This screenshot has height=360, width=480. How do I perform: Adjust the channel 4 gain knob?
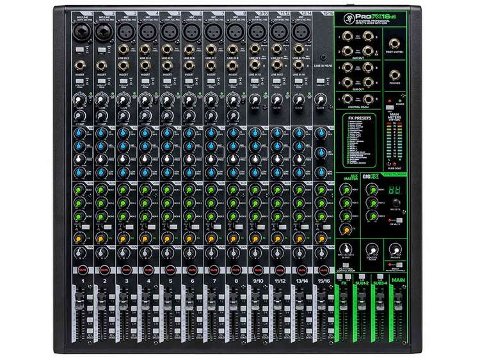(x=145, y=99)
